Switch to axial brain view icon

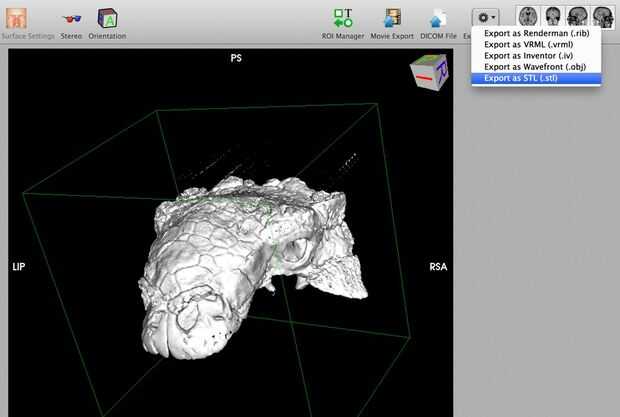[x=528, y=17]
